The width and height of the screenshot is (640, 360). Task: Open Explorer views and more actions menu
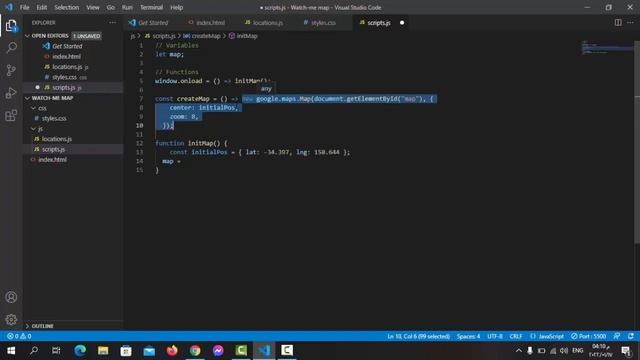[112, 23]
